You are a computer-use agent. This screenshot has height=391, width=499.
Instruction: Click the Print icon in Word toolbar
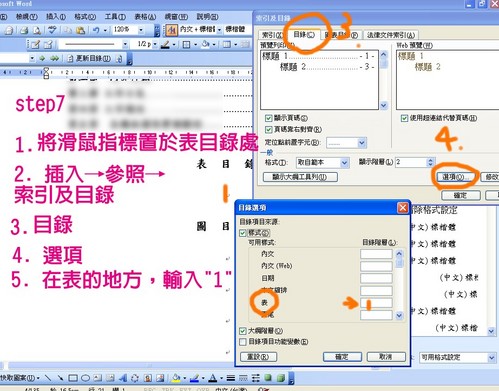tap(24, 30)
